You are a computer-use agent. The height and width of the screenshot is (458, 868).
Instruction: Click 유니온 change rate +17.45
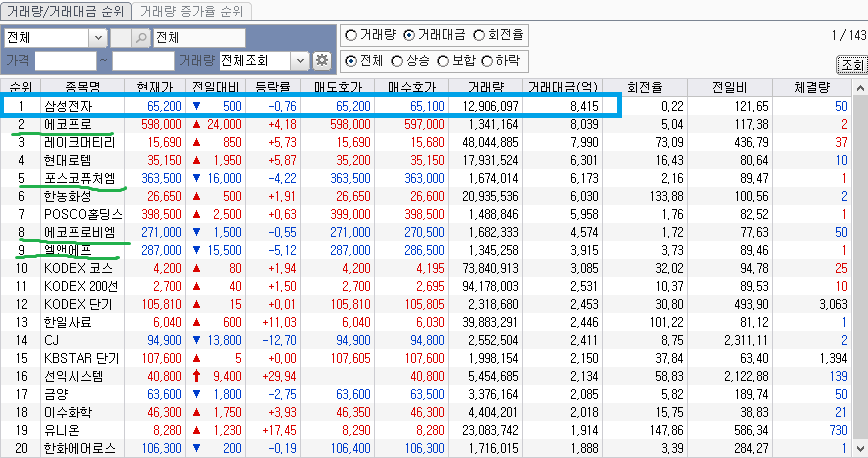279,430
